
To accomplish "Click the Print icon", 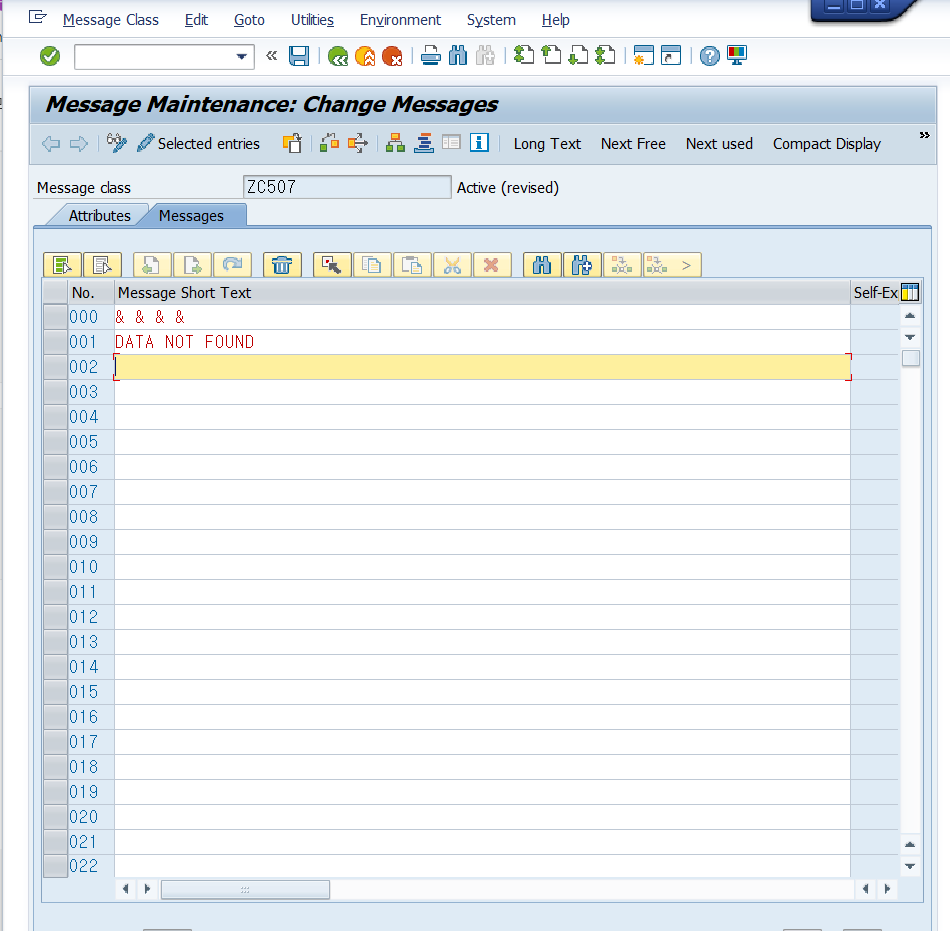I will (431, 56).
